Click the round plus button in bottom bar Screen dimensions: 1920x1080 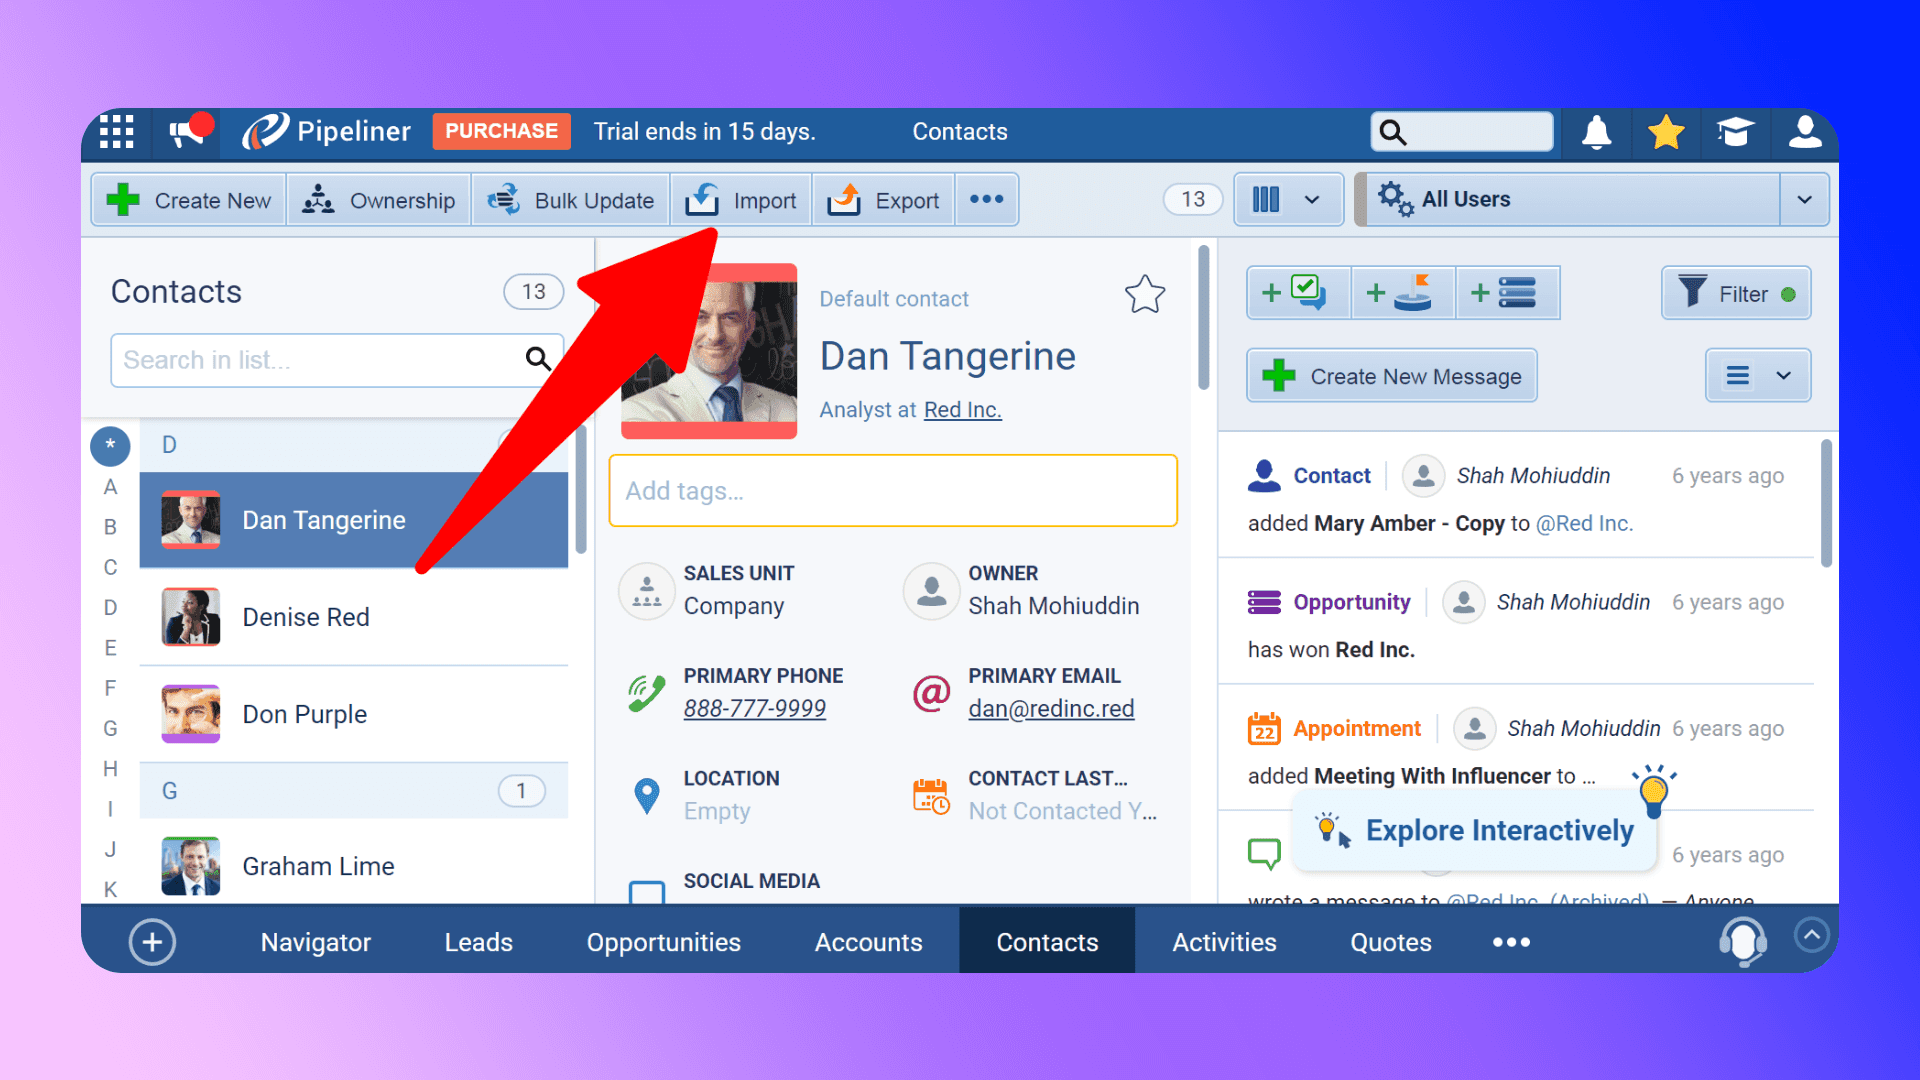[x=152, y=942]
